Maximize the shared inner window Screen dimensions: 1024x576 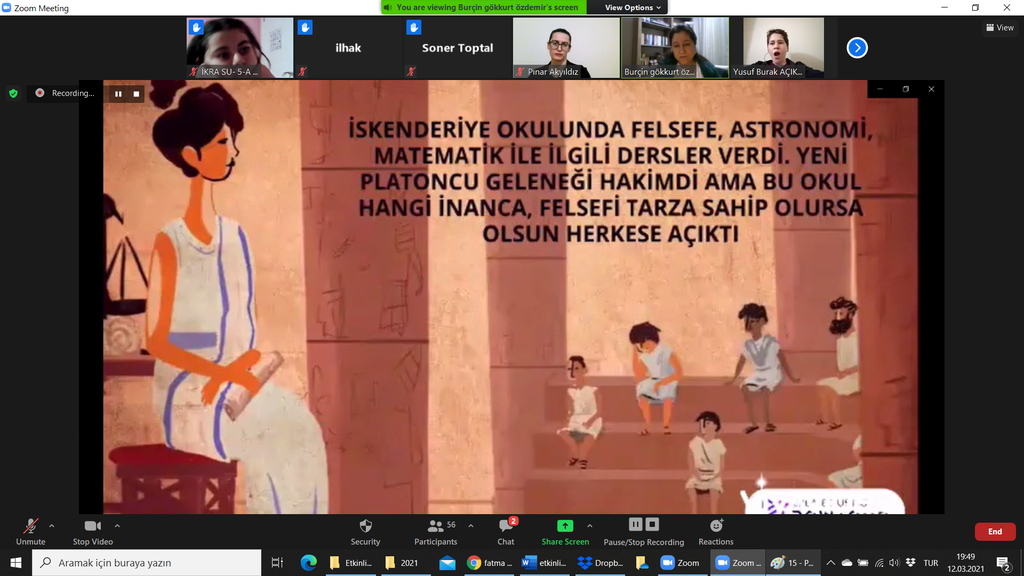(x=906, y=89)
